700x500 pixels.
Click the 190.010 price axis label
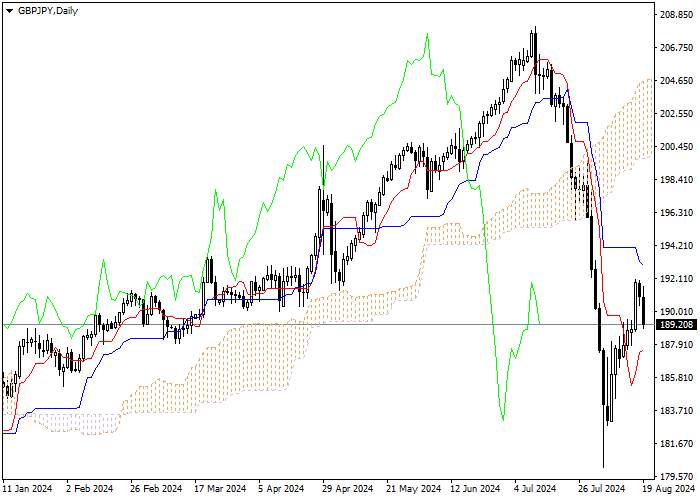pyautogui.click(x=677, y=312)
